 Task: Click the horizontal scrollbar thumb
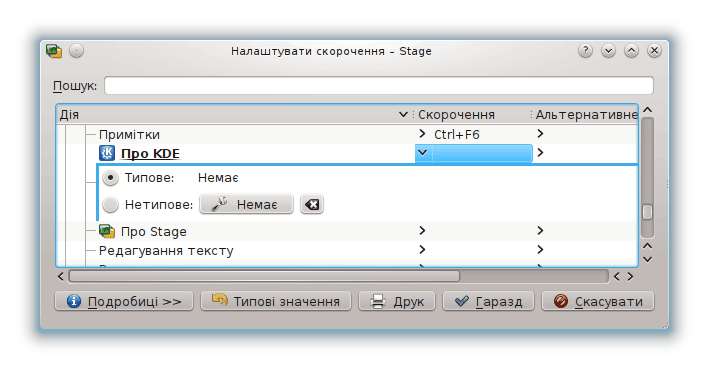point(264,276)
